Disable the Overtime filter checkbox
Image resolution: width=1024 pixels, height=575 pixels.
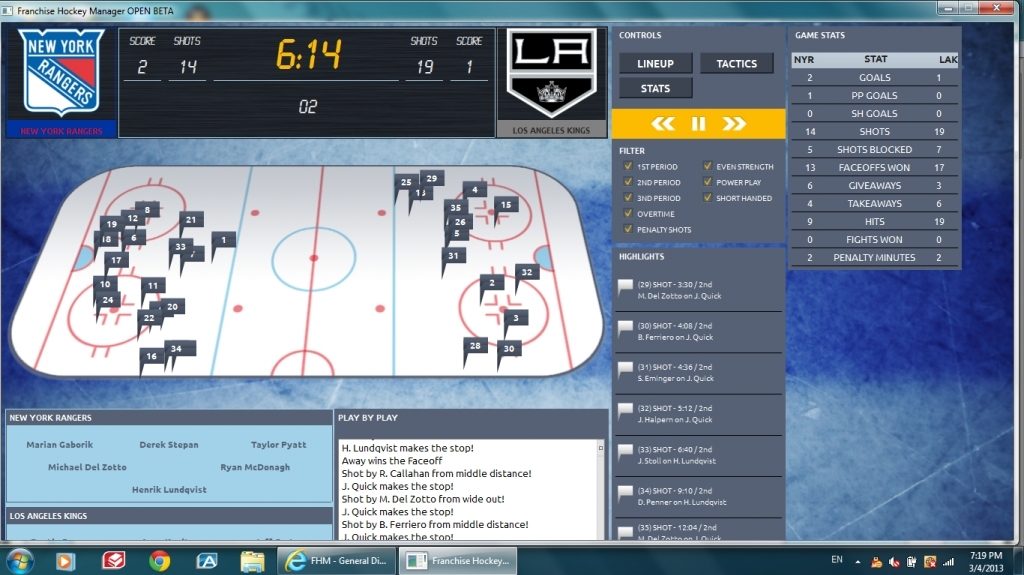click(628, 214)
